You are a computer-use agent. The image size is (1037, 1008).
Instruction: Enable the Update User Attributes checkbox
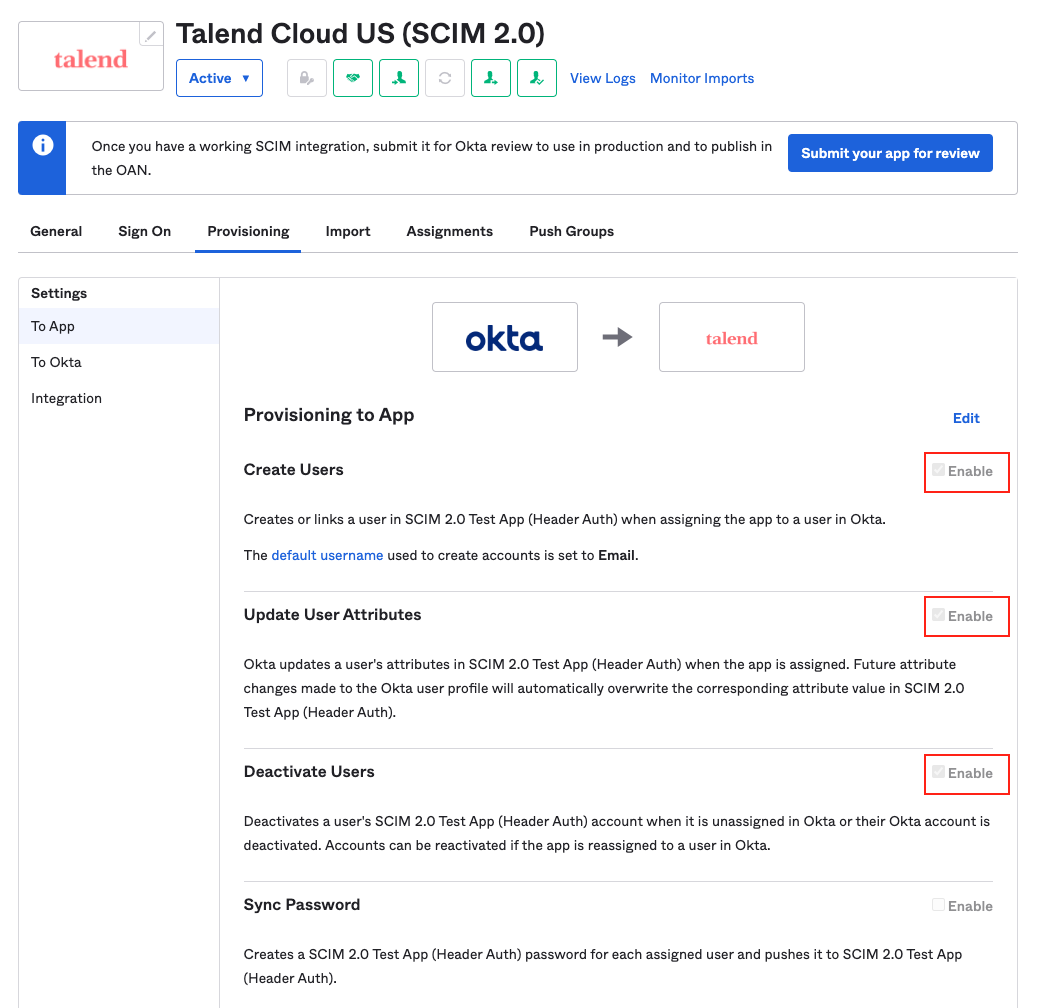pos(938,615)
